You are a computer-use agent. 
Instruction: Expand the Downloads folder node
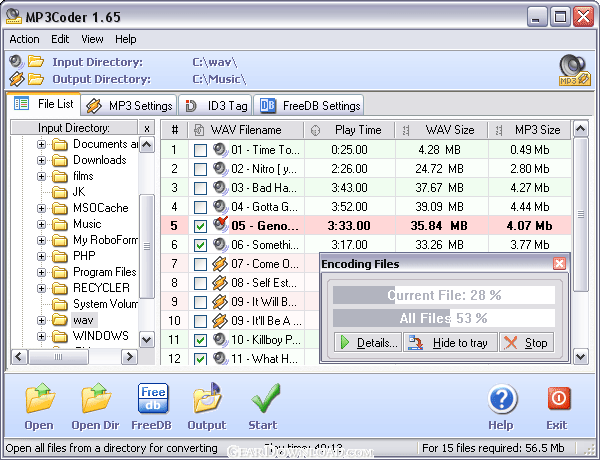coord(41,160)
